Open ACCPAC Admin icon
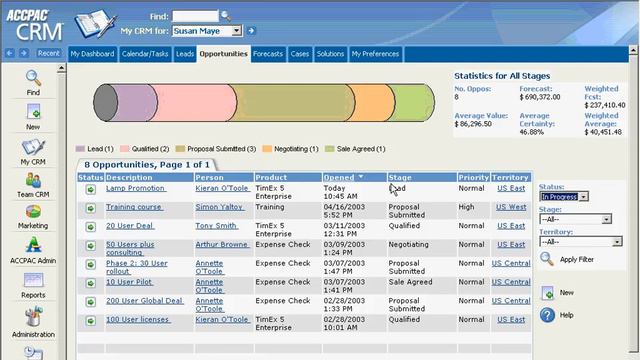This screenshot has height=360, width=640. [x=33, y=245]
